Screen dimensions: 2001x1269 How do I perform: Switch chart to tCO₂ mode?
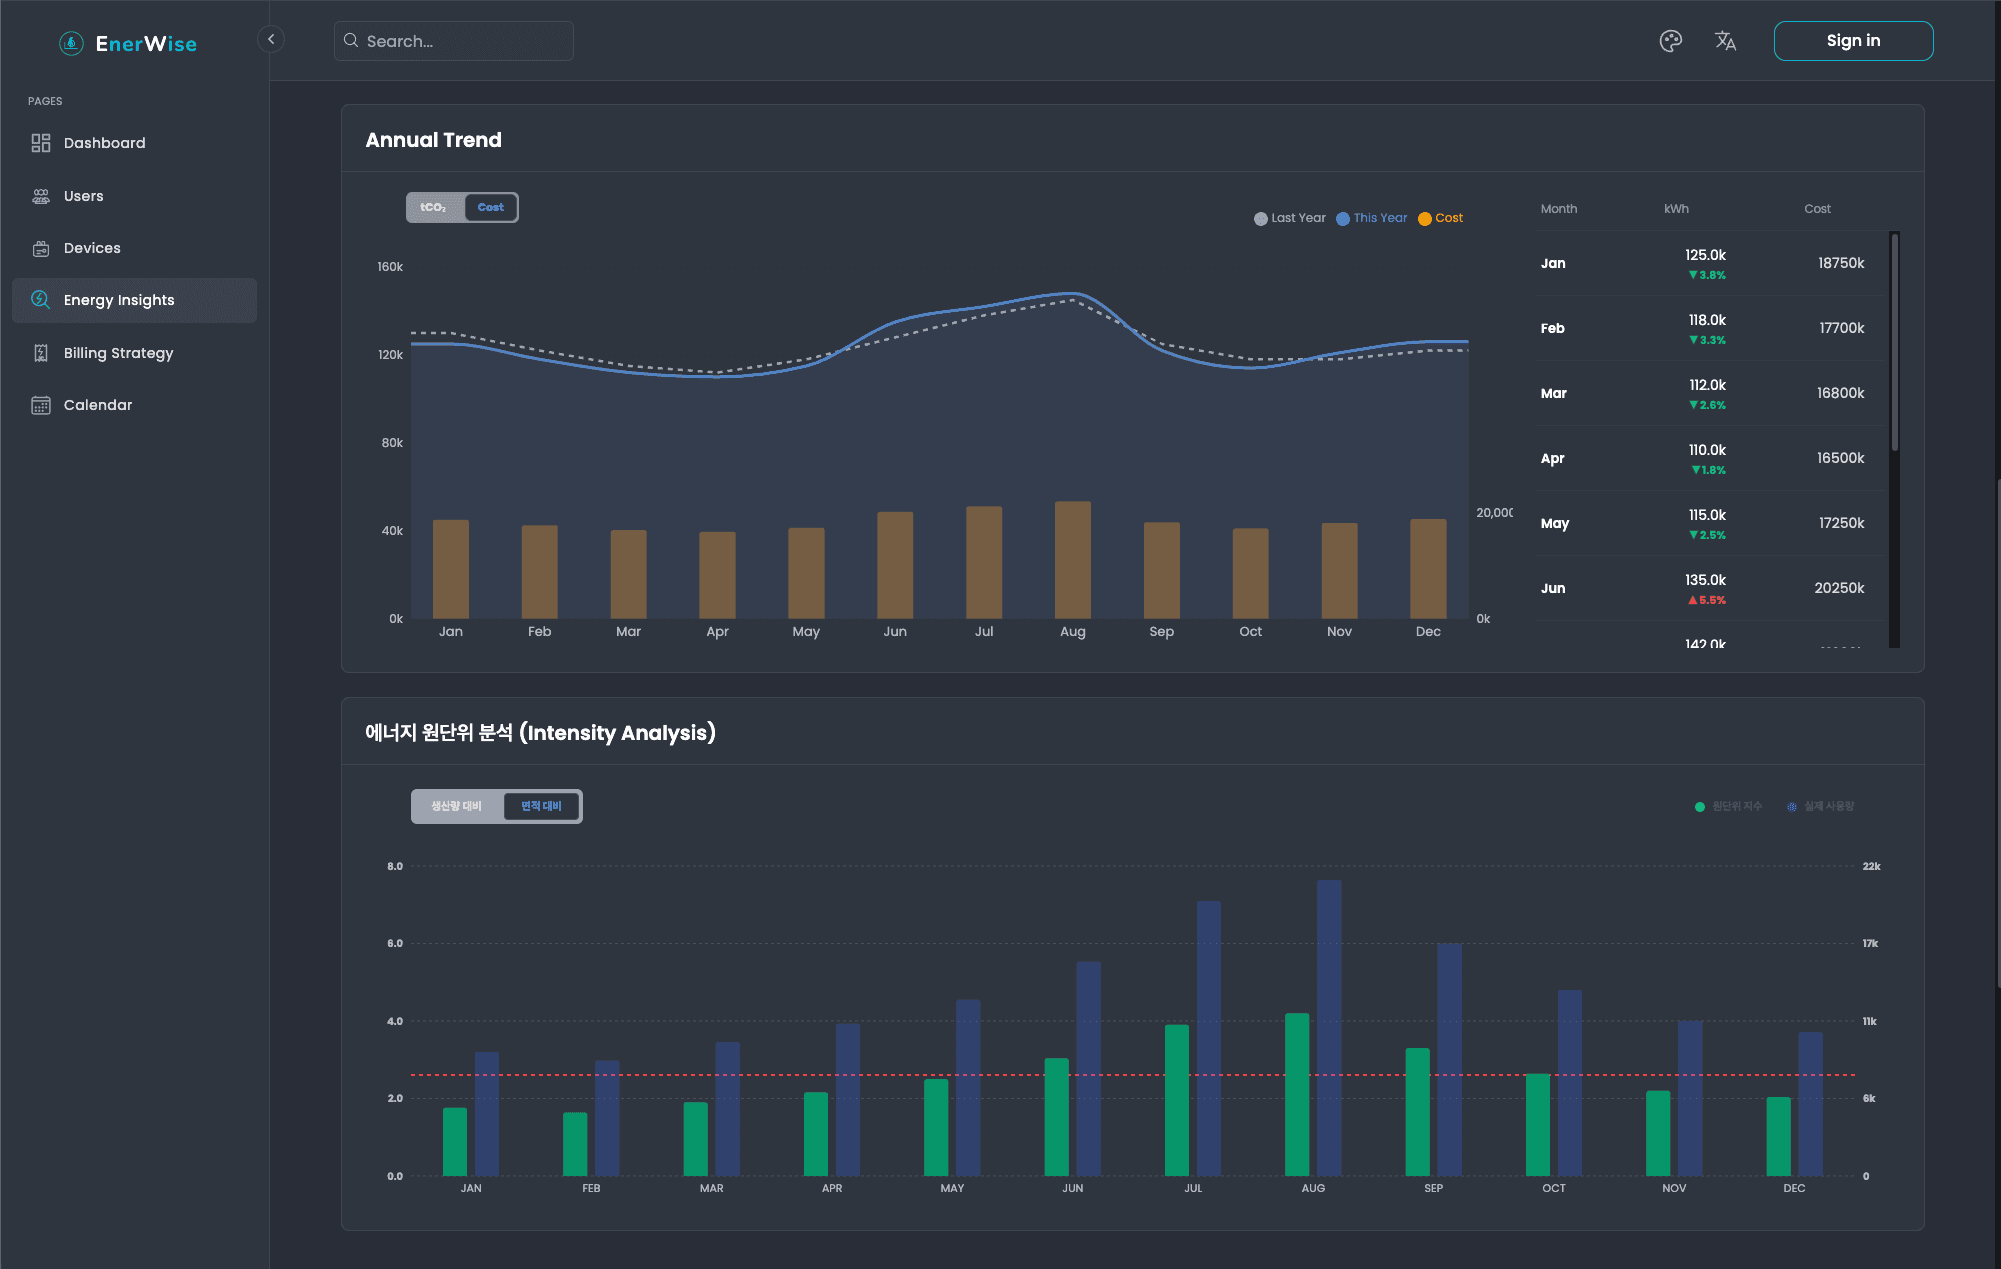point(434,207)
